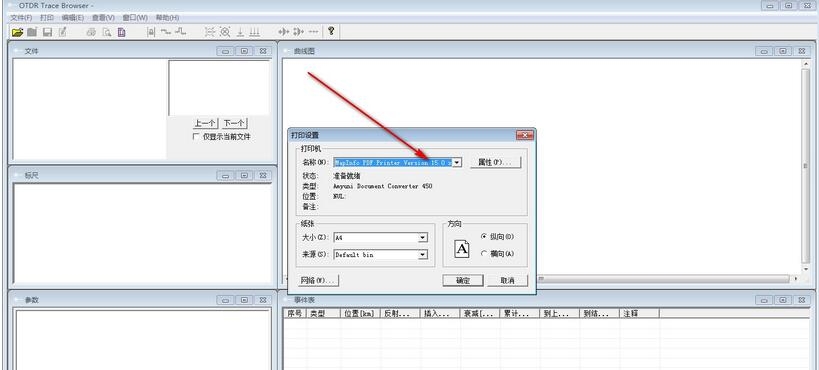
Task: Select 横向 landscape orientation radio button
Action: pos(484,253)
